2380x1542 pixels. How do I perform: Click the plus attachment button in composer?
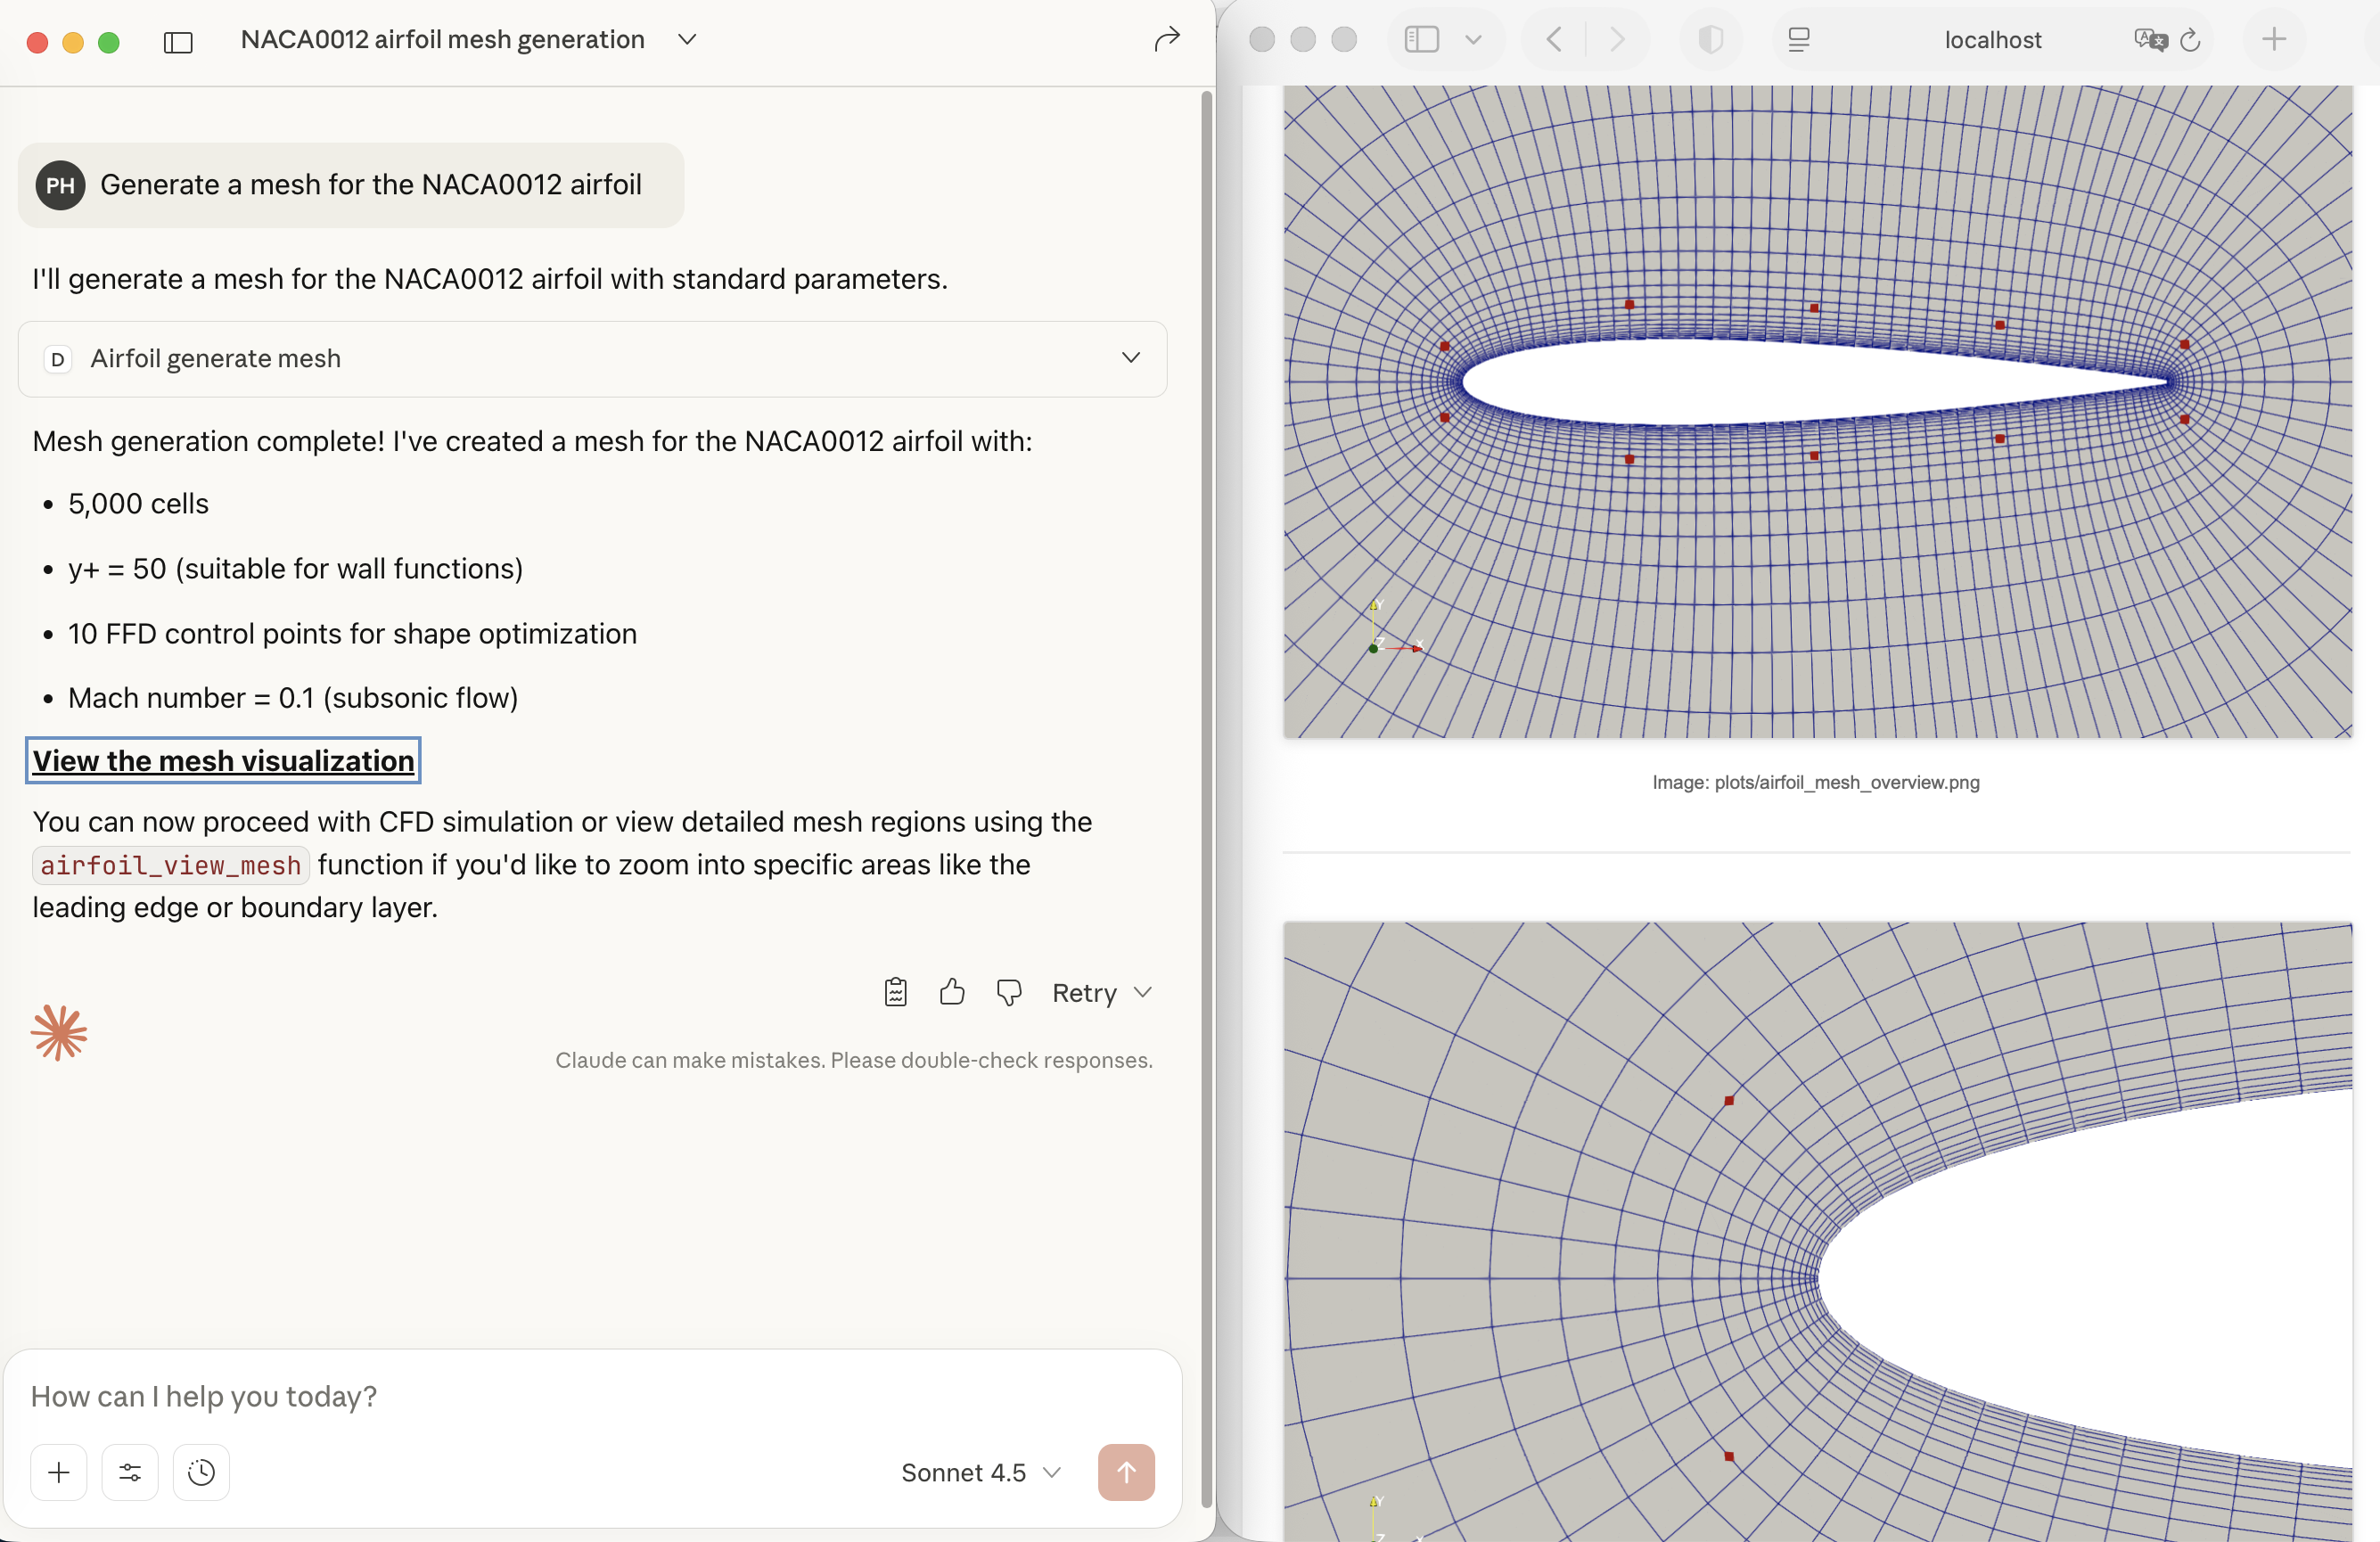coord(59,1472)
